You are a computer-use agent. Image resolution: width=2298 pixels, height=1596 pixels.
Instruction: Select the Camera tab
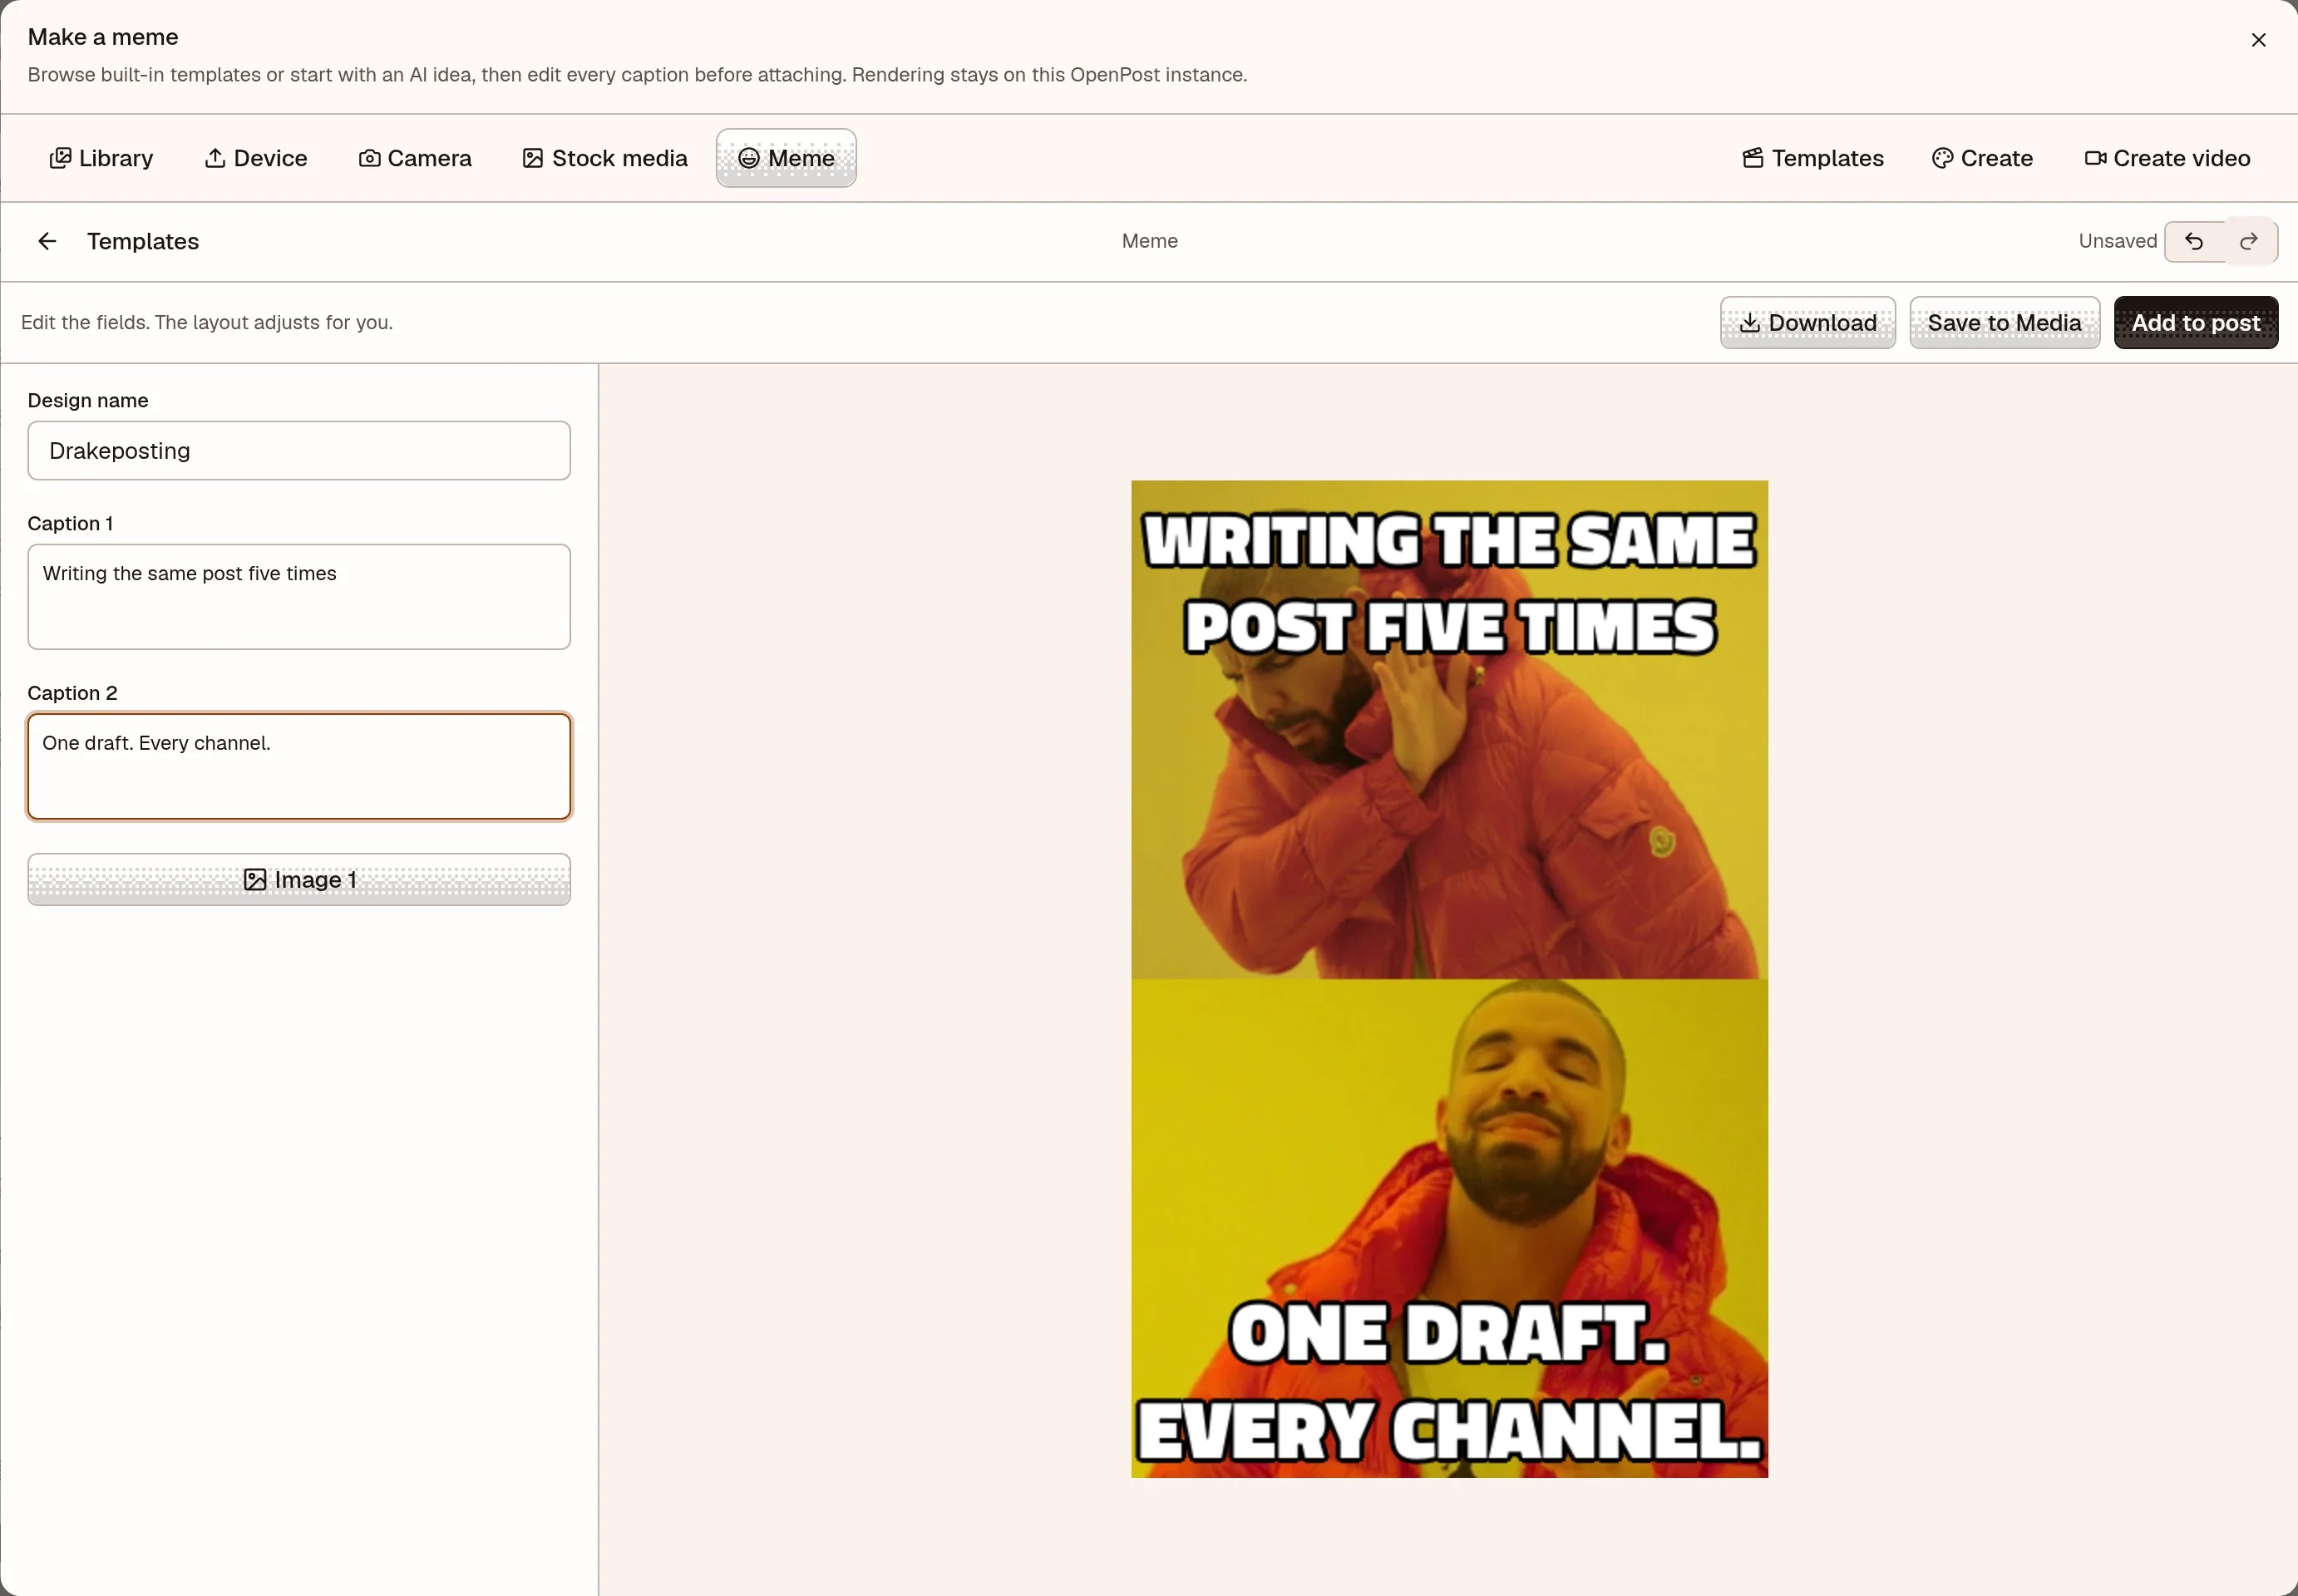[415, 158]
